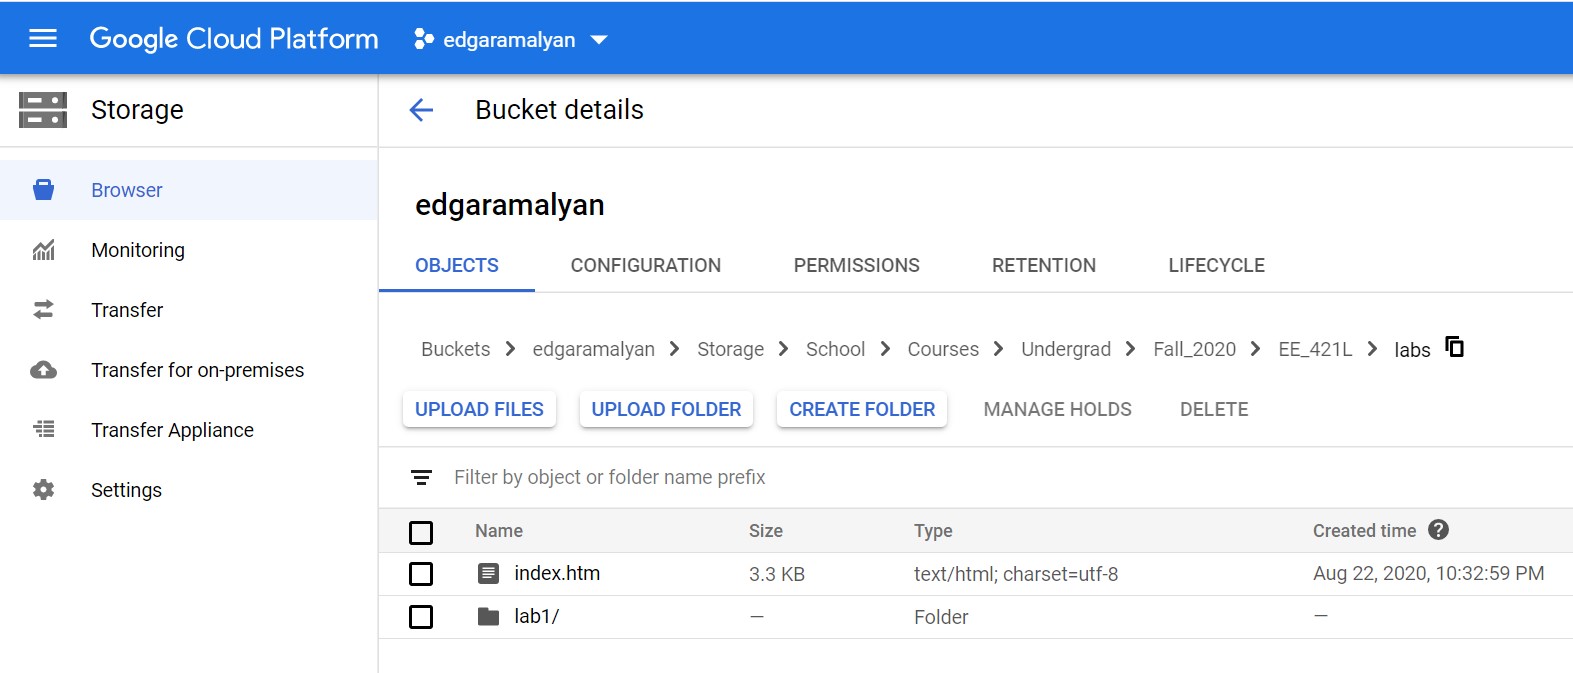The width and height of the screenshot is (1573, 673).
Task: Click the filter list icon
Action: click(x=422, y=478)
